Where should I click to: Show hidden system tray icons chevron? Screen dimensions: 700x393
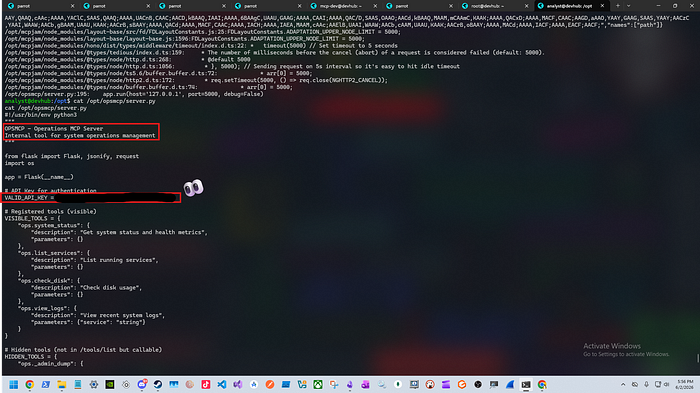click(x=623, y=385)
